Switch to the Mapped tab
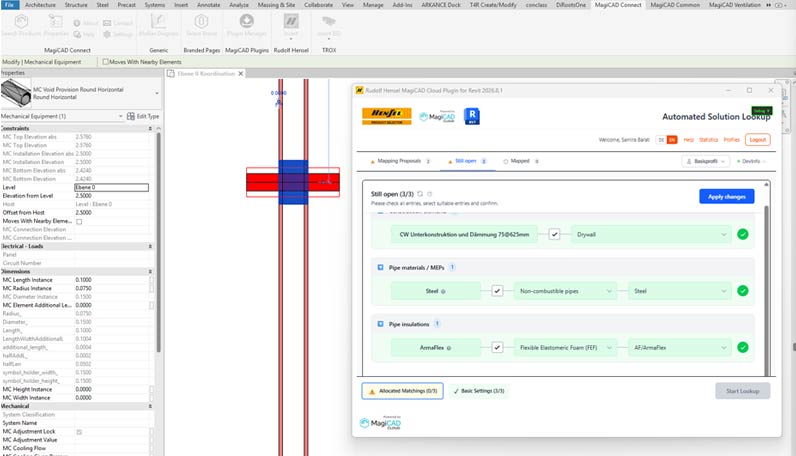796x456 pixels. [x=520, y=161]
